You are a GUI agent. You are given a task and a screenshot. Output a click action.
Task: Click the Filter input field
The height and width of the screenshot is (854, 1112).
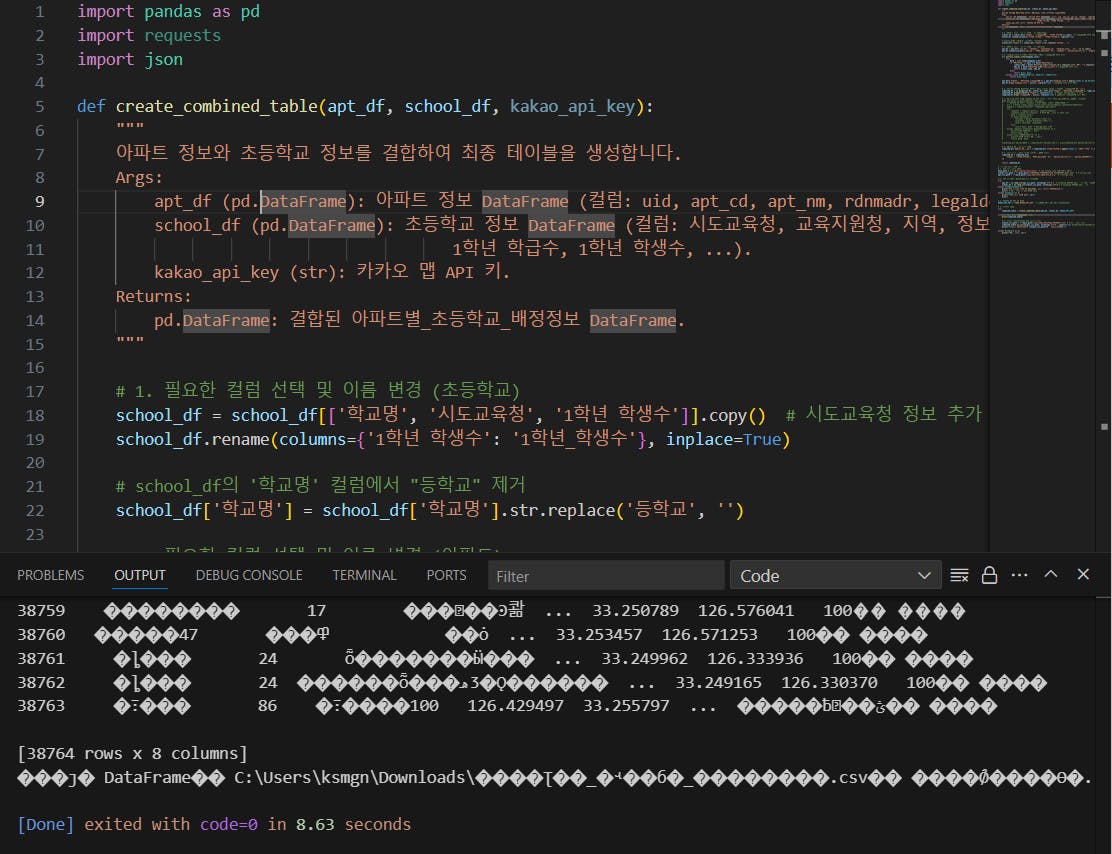pos(606,576)
